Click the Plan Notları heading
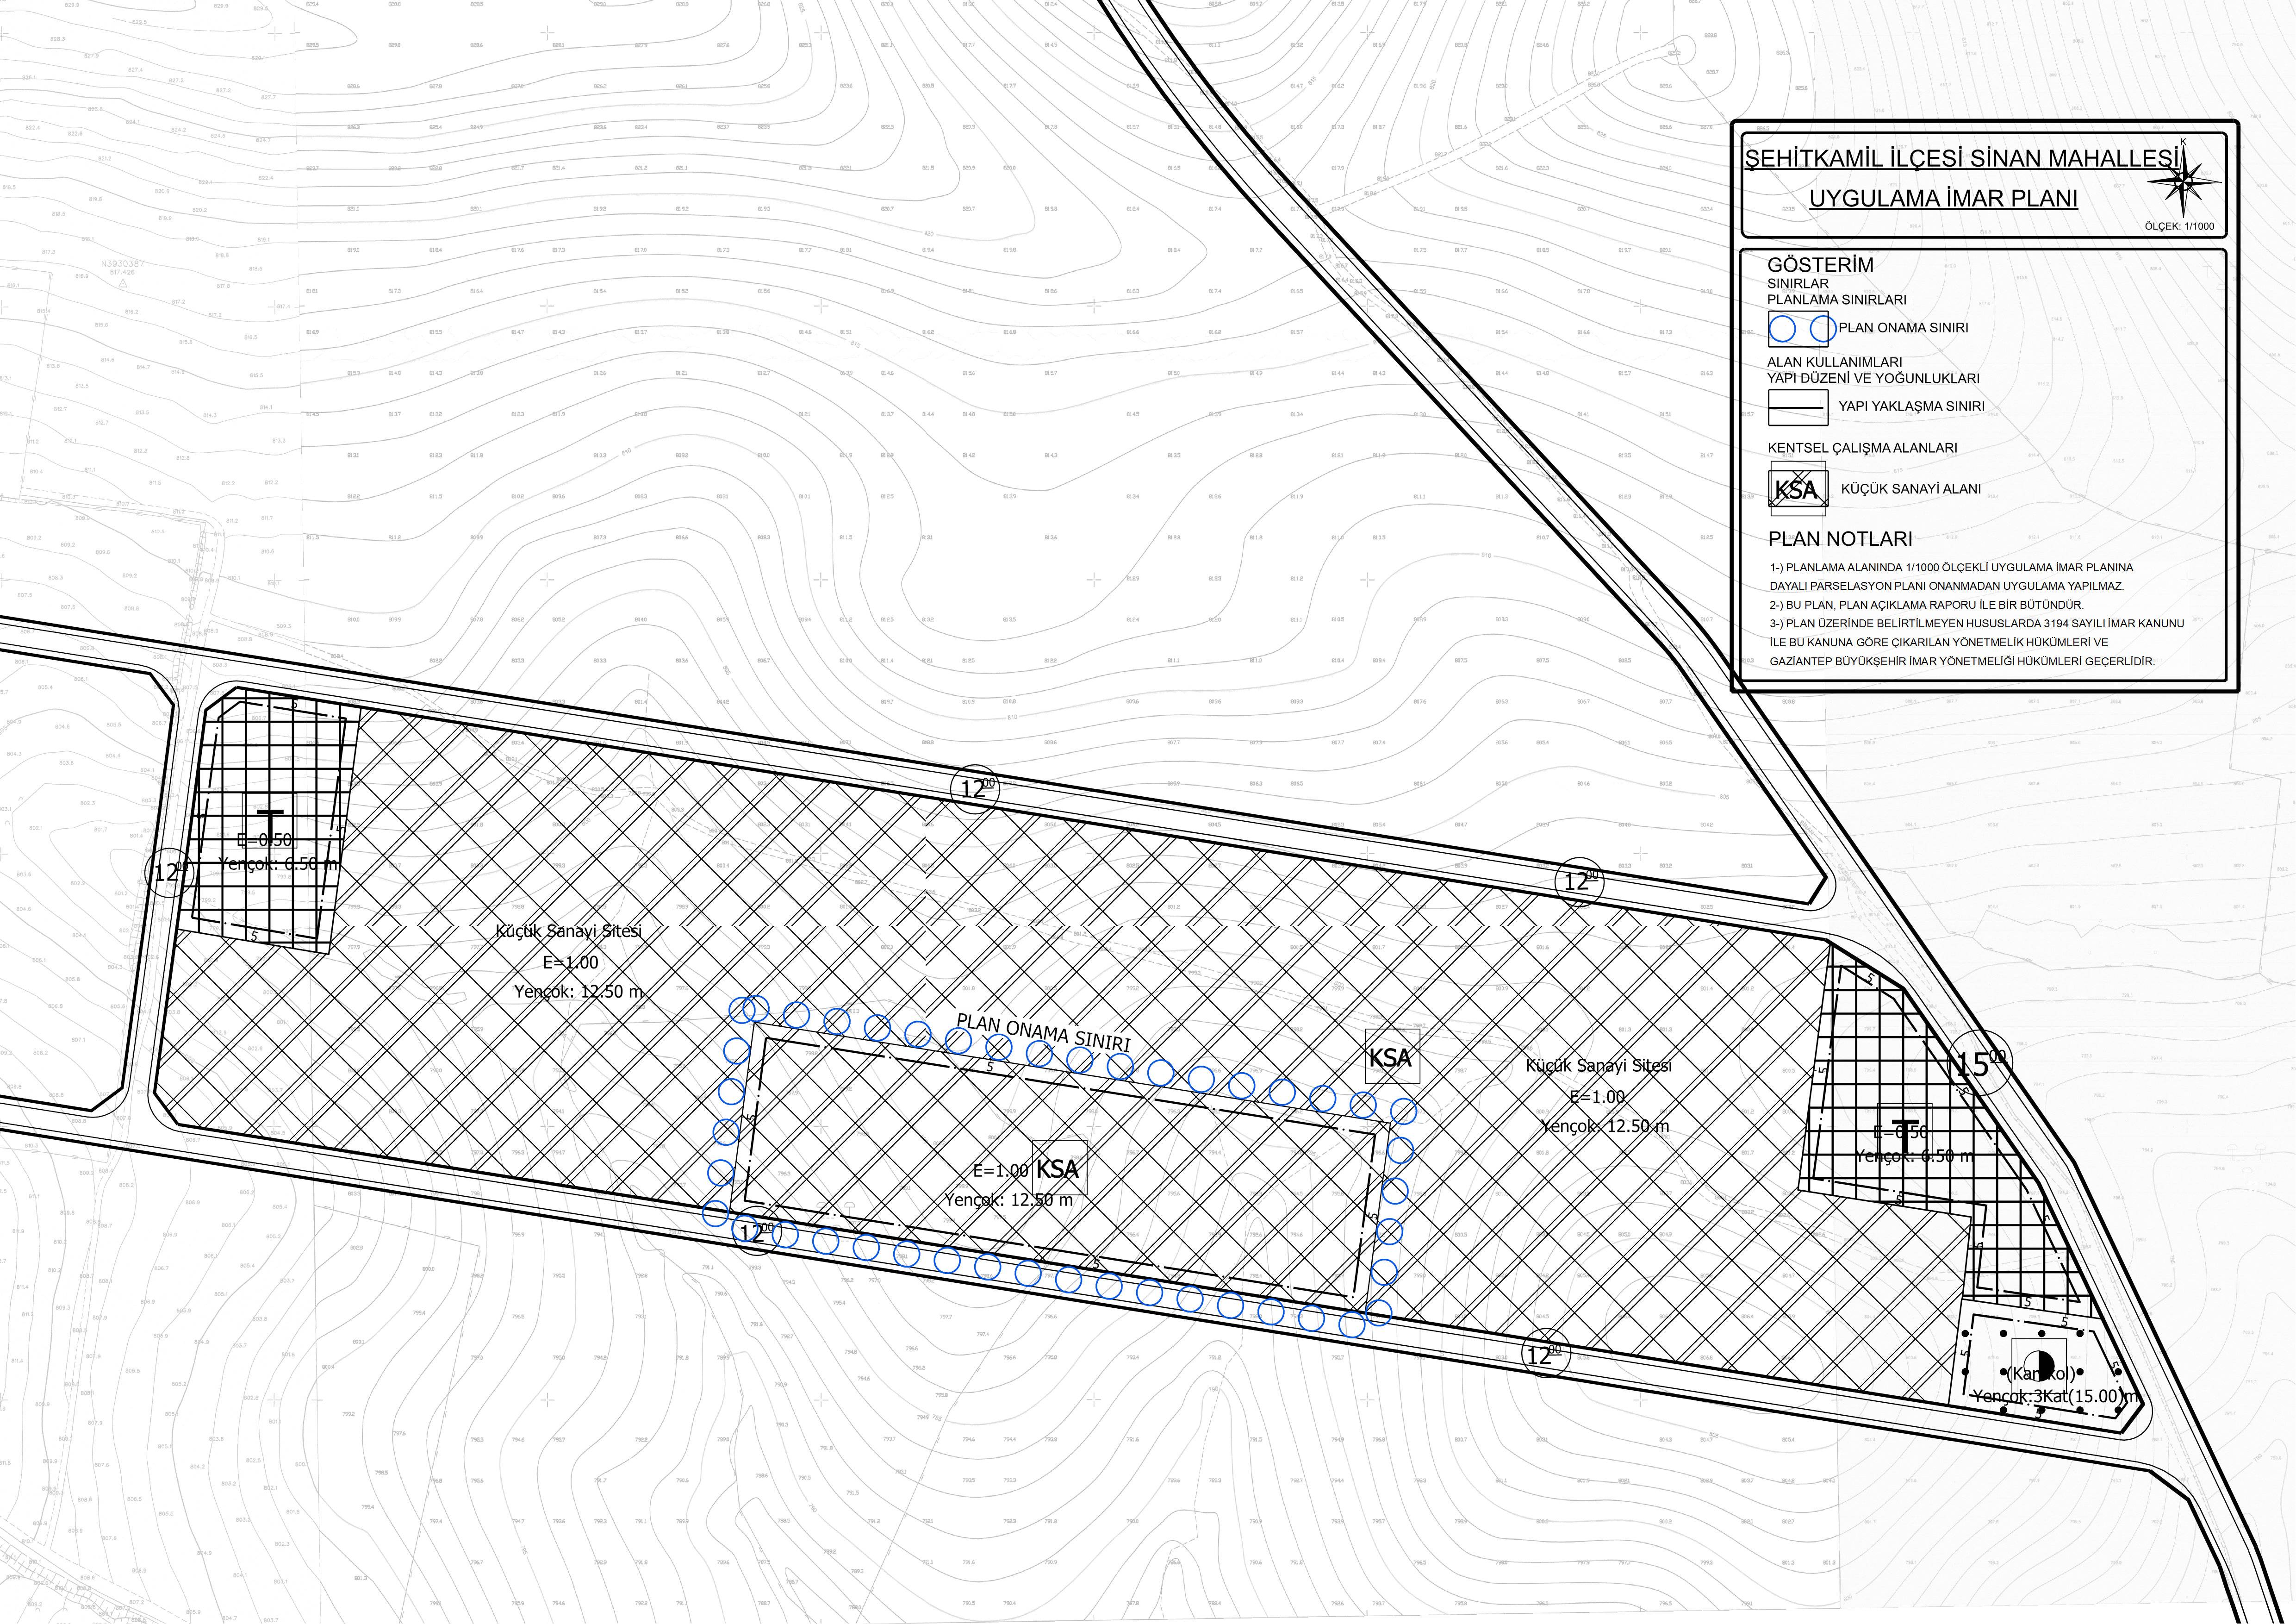Screen dimensions: 2296x1624 1840,539
